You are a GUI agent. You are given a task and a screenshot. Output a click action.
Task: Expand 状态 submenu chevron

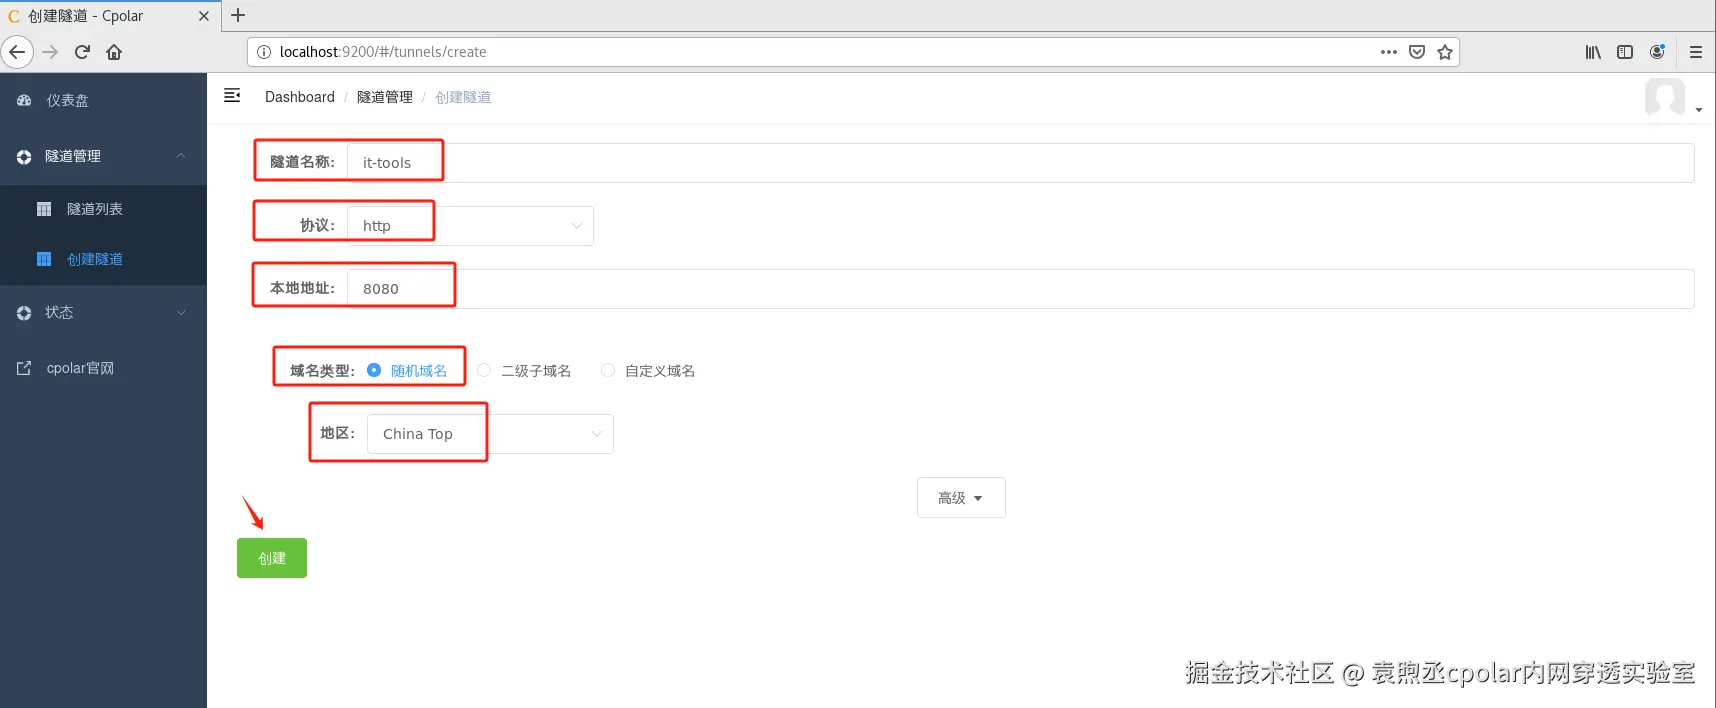(181, 313)
